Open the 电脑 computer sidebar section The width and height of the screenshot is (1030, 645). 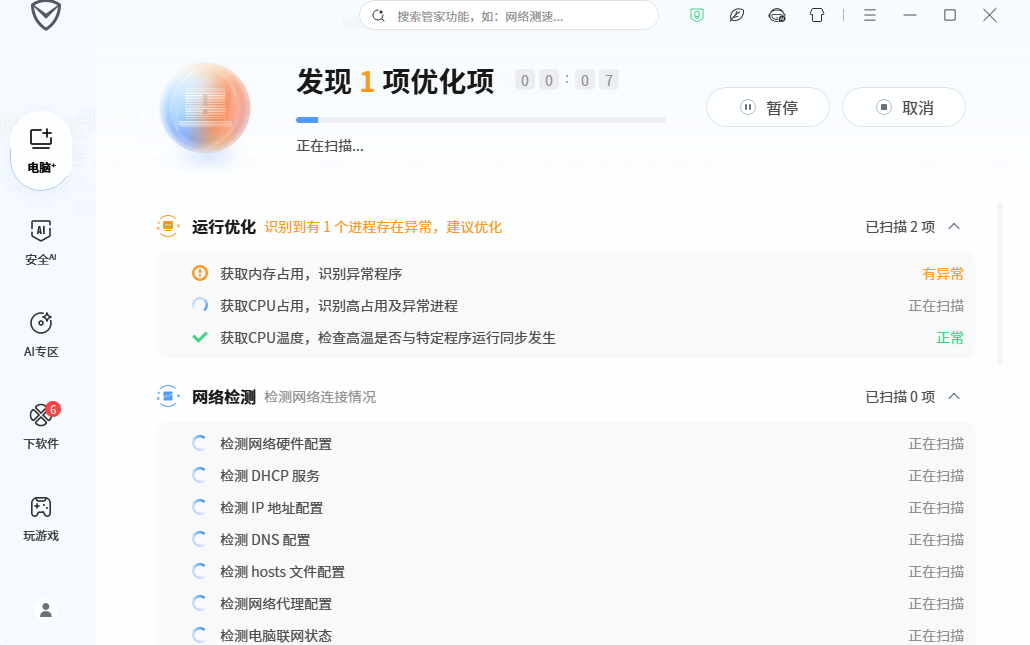coord(41,150)
